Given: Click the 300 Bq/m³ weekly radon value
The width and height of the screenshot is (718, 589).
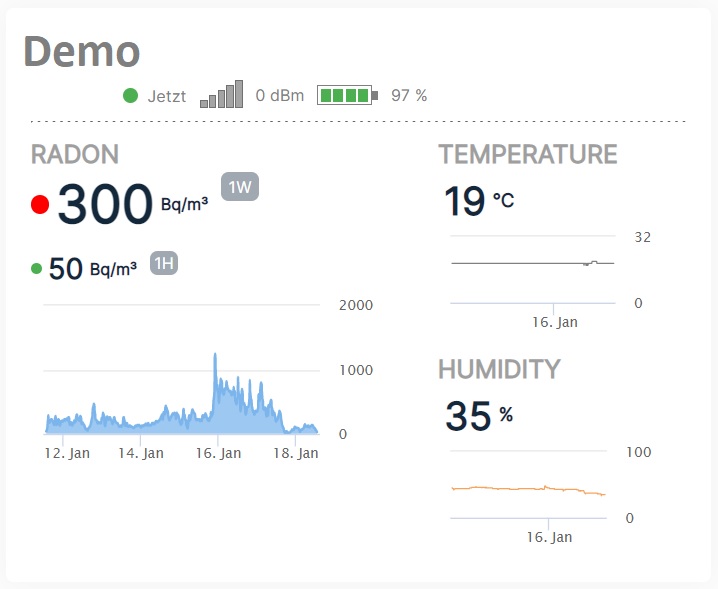Looking at the screenshot, I should coord(105,205).
